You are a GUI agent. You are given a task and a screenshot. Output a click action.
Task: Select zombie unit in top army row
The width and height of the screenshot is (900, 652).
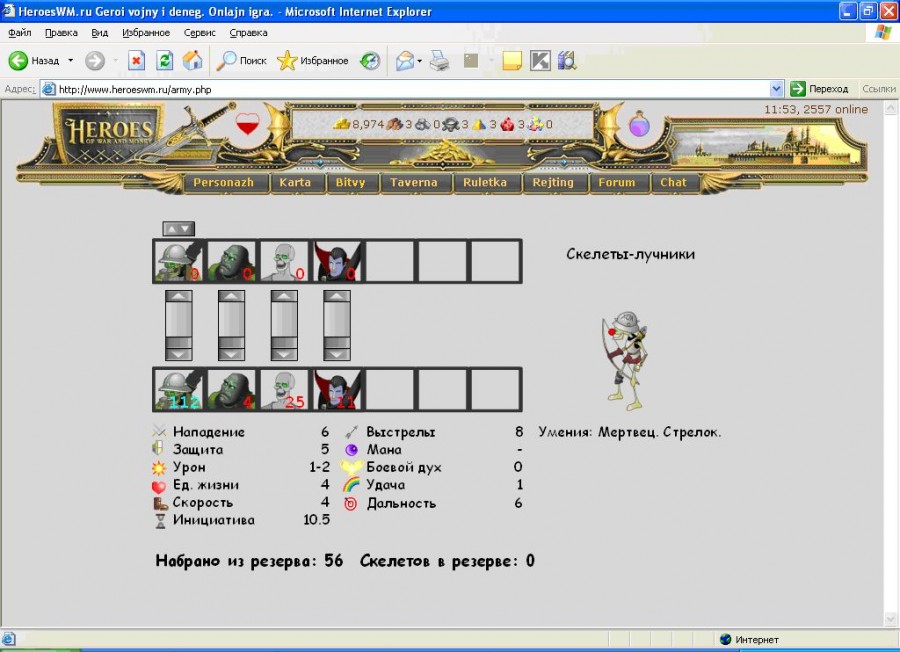click(x=231, y=261)
